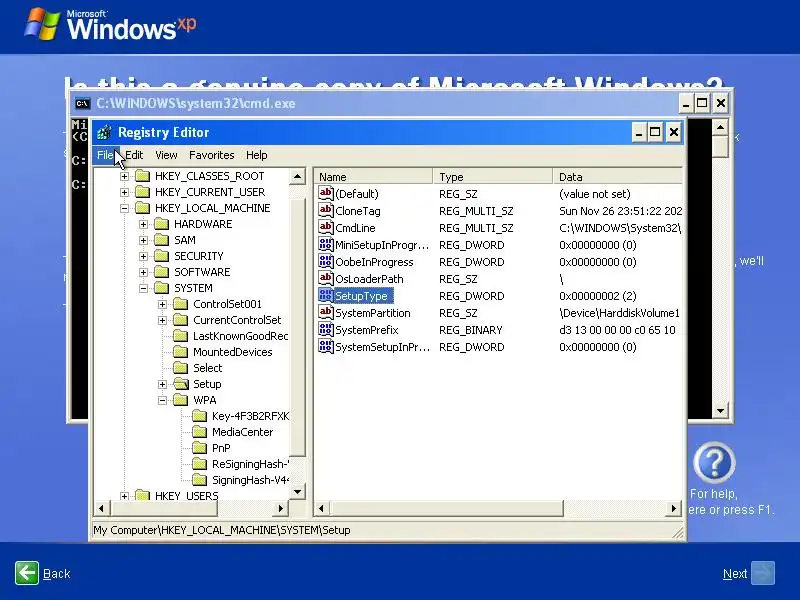The image size is (800, 600).
Task: Select the OobeInProgress value name
Action: (374, 262)
